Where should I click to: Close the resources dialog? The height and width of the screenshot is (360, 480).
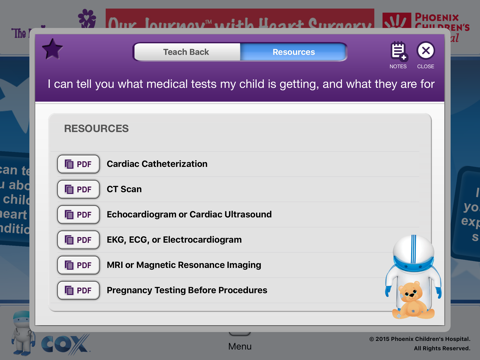pos(426,55)
